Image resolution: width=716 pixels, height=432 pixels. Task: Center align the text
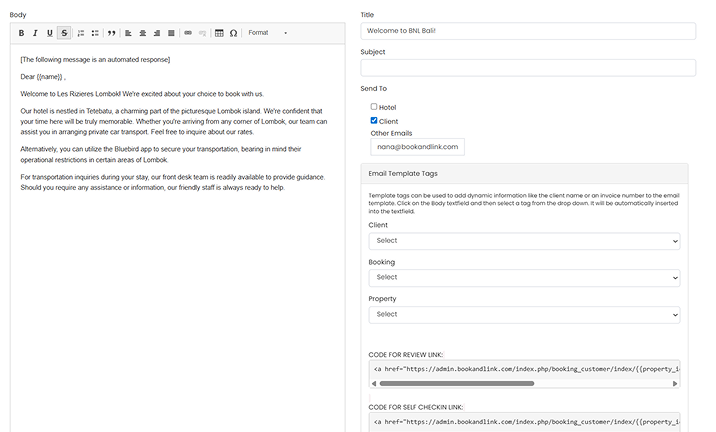coord(142,33)
